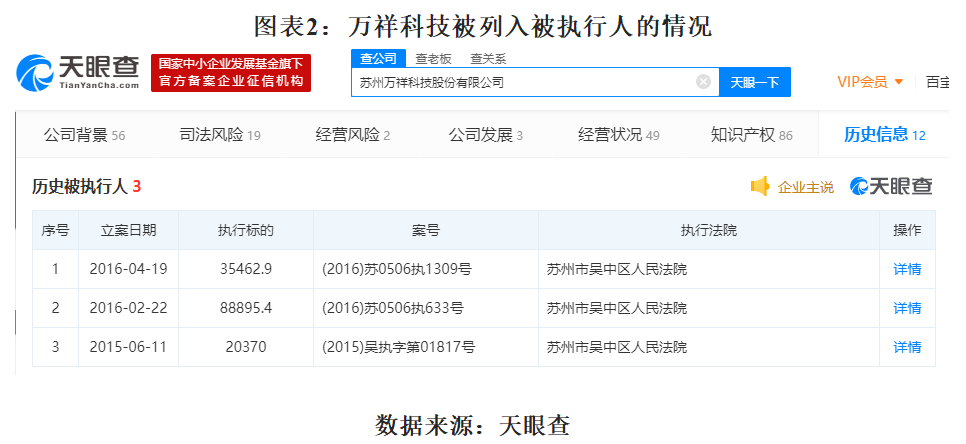Click the 天眼查 logo beside 企业主说

(891, 186)
